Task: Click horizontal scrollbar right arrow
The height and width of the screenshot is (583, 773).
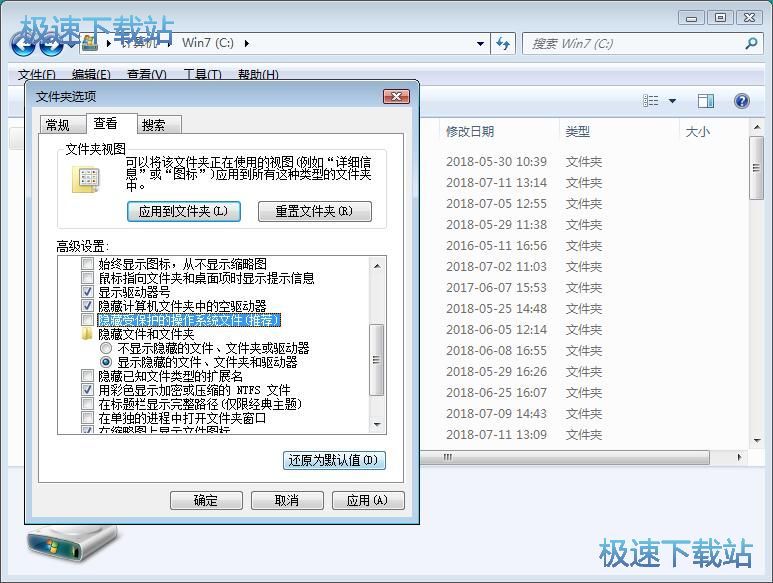Action: coord(739,457)
